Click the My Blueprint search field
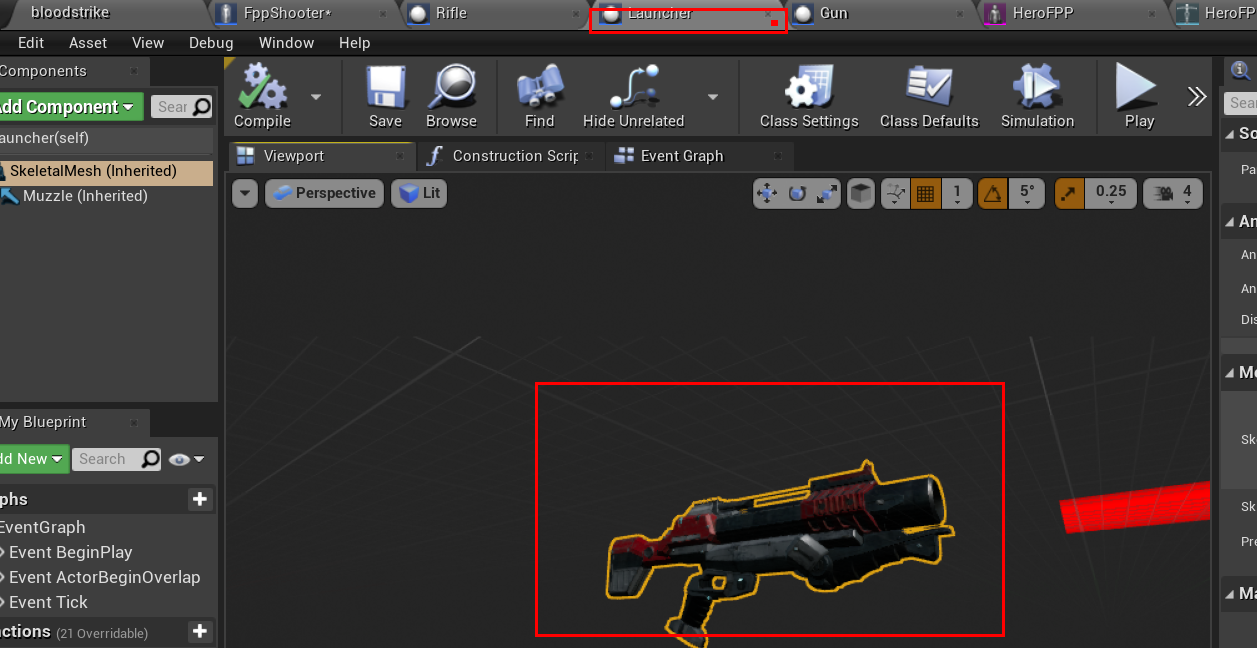Viewport: 1257px width, 648px height. click(x=117, y=459)
